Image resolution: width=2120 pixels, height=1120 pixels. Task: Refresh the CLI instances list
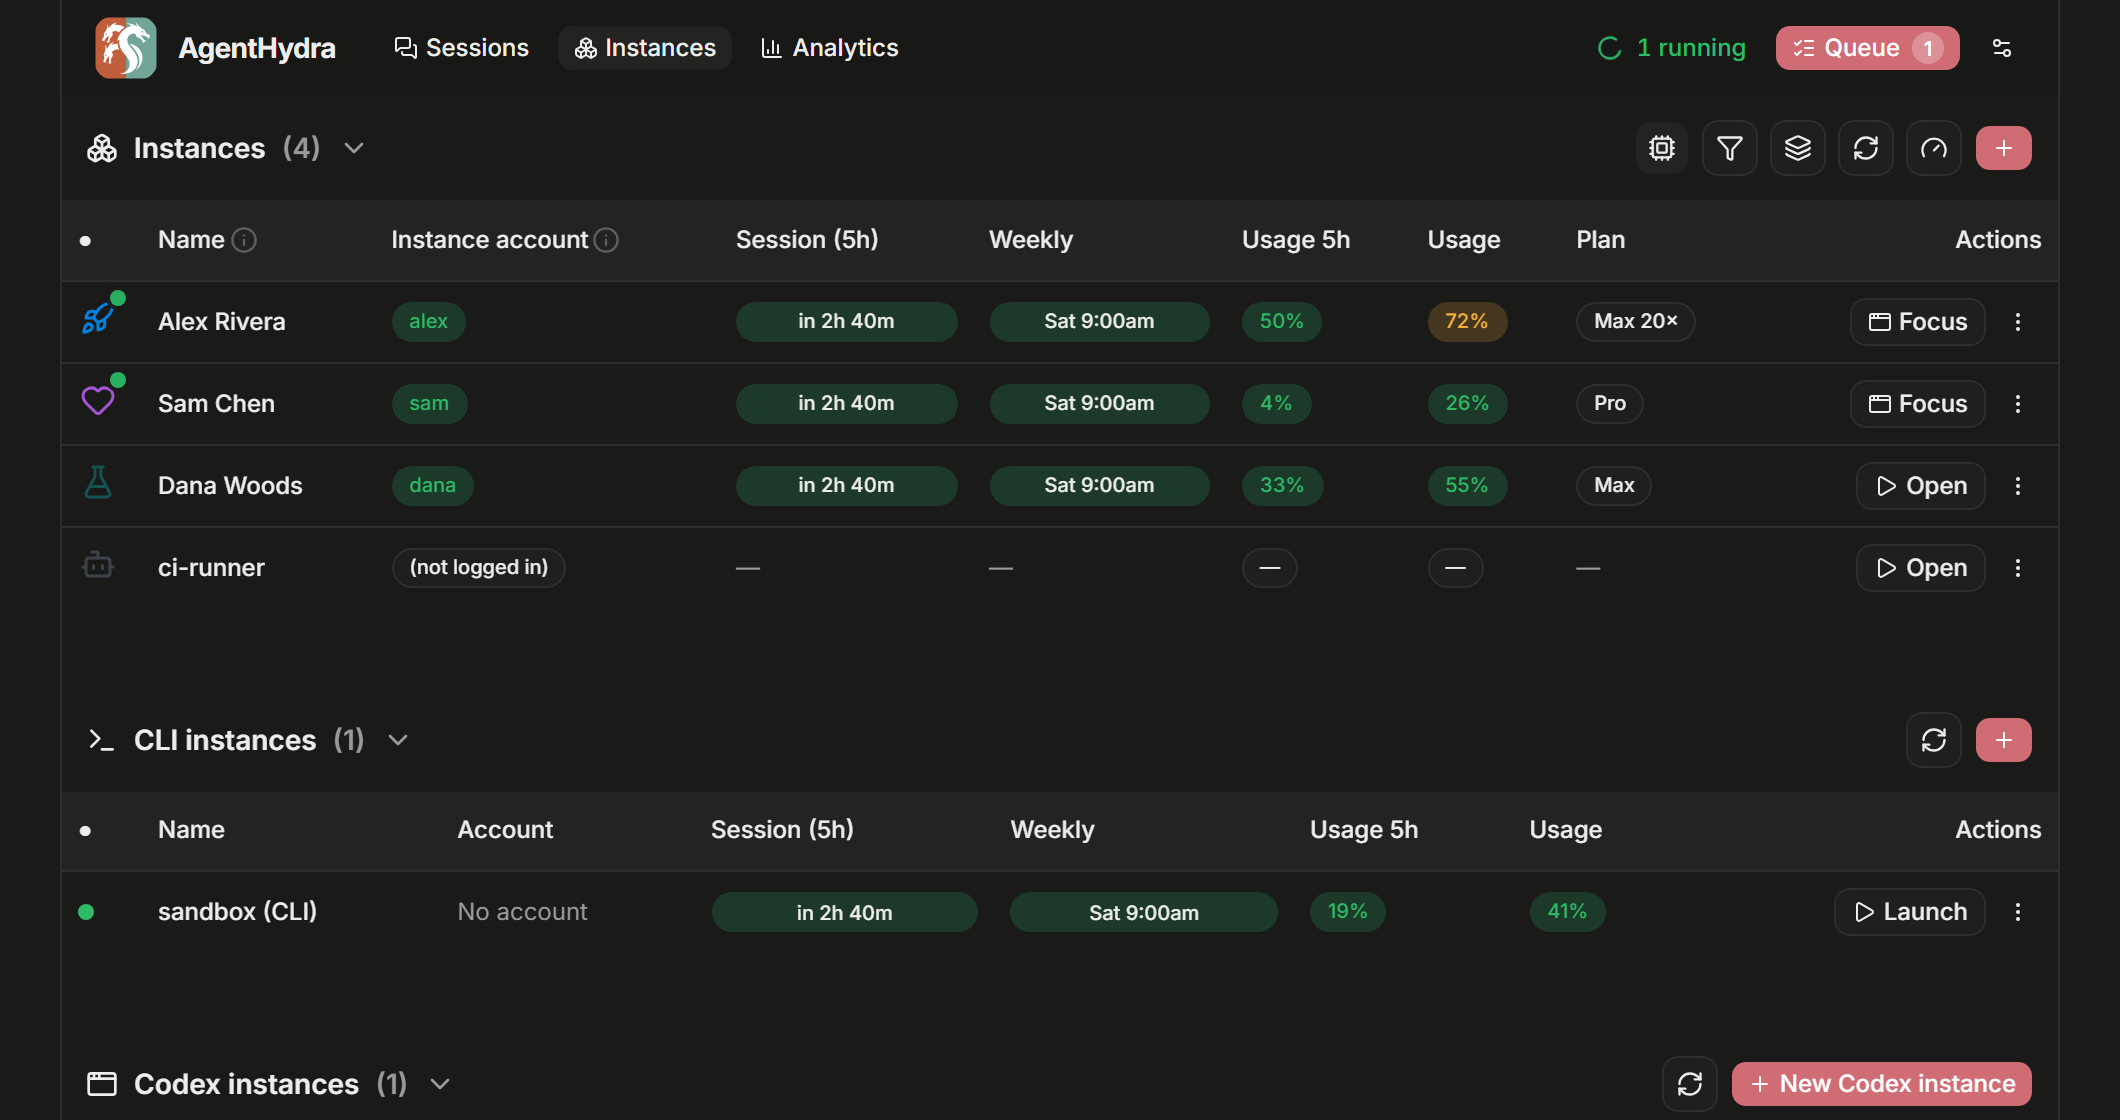(x=1934, y=740)
